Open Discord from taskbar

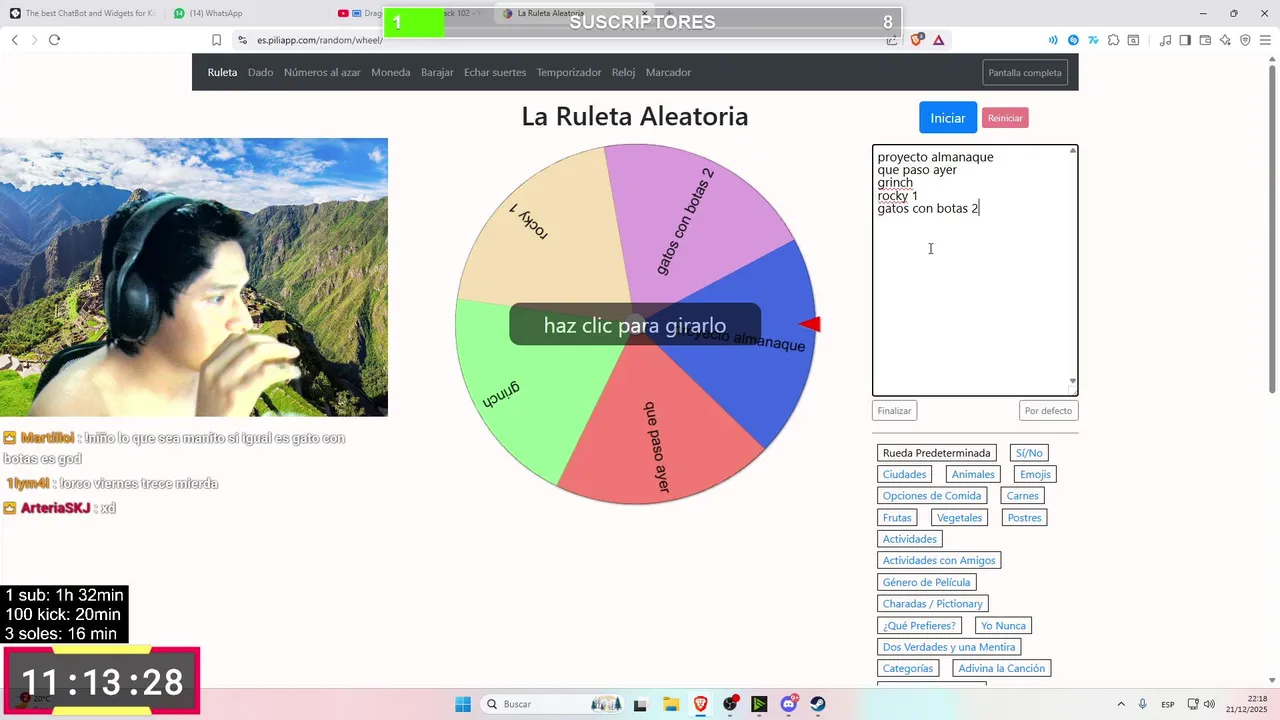(x=789, y=704)
